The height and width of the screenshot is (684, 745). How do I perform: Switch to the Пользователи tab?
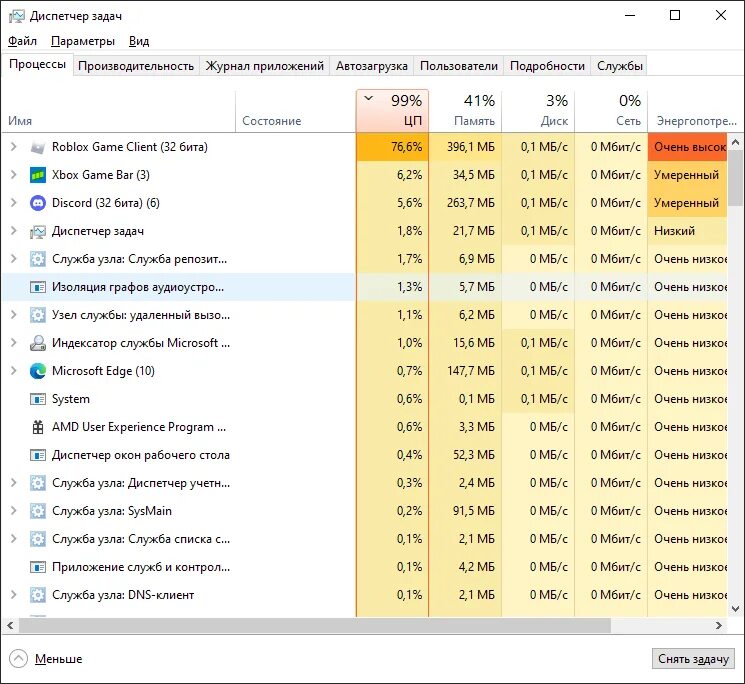pyautogui.click(x=458, y=66)
